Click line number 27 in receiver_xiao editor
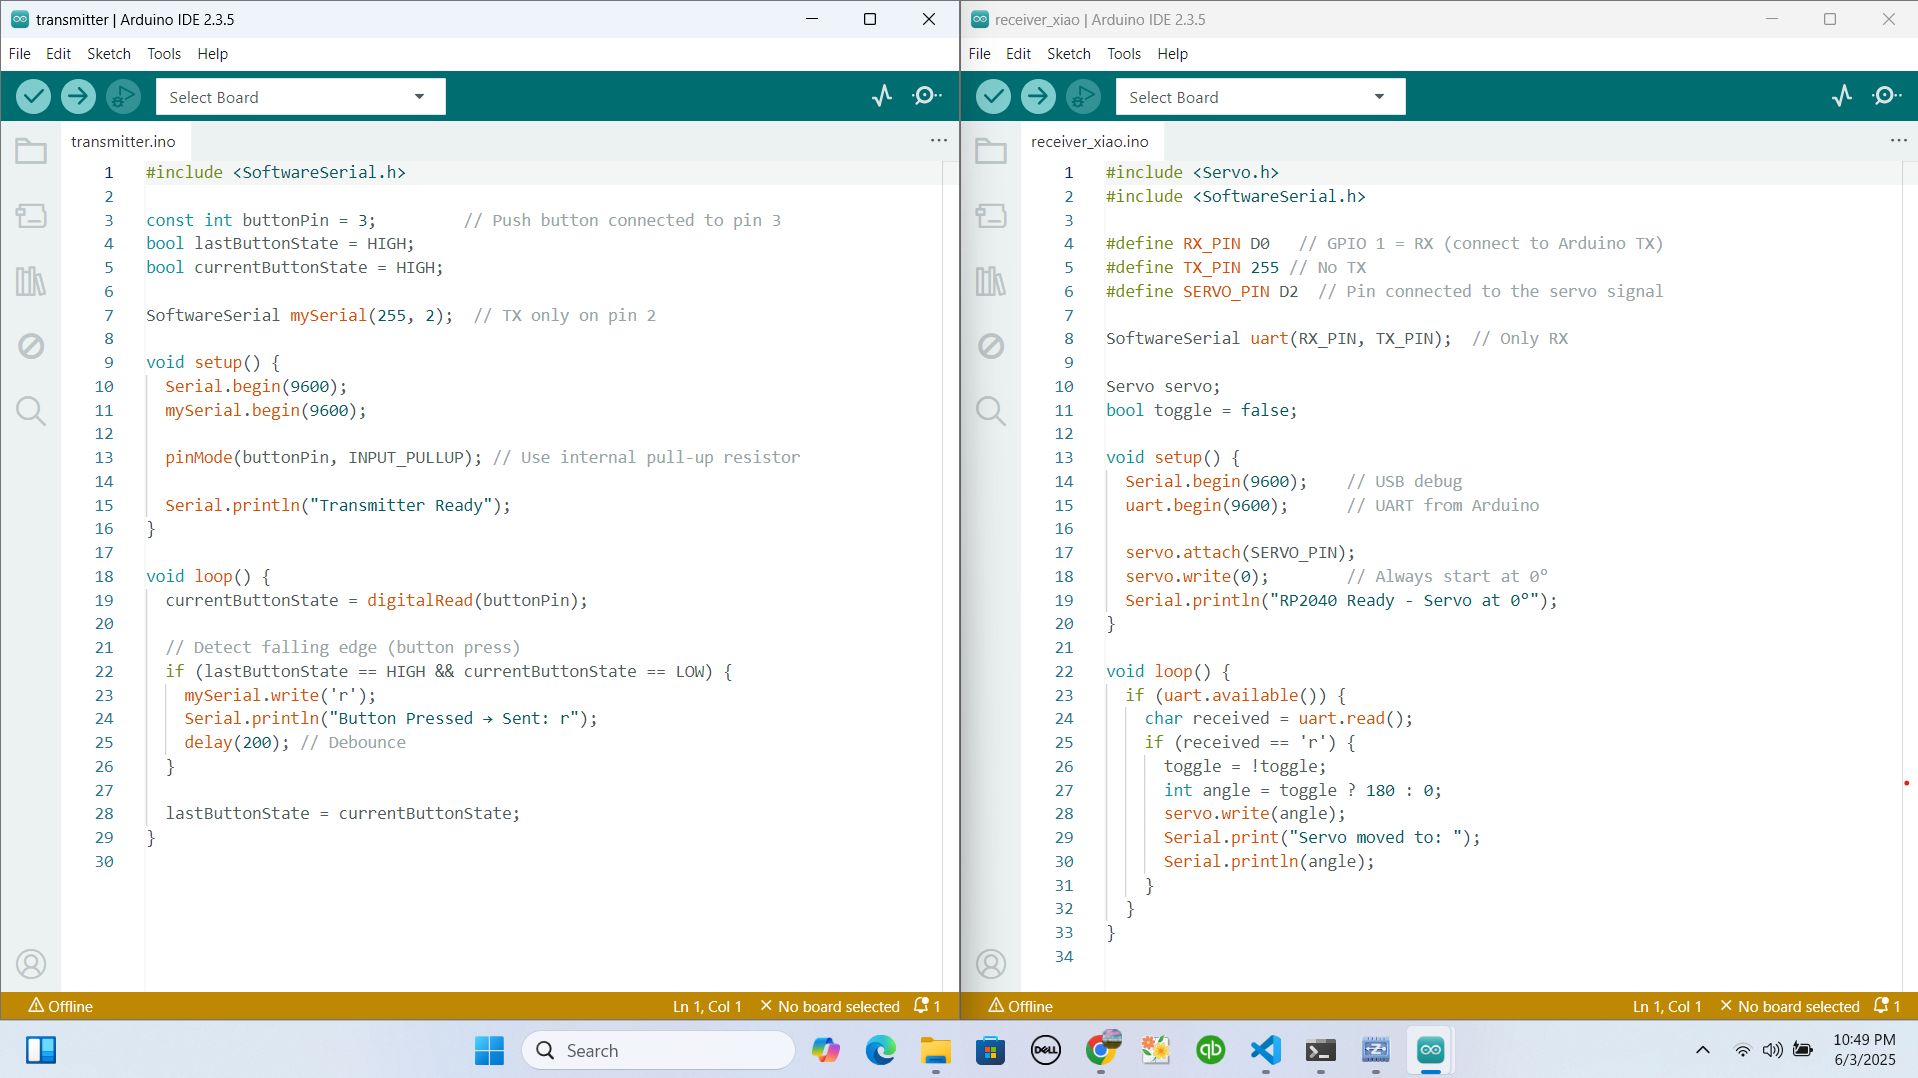This screenshot has height=1078, width=1918. (1064, 790)
